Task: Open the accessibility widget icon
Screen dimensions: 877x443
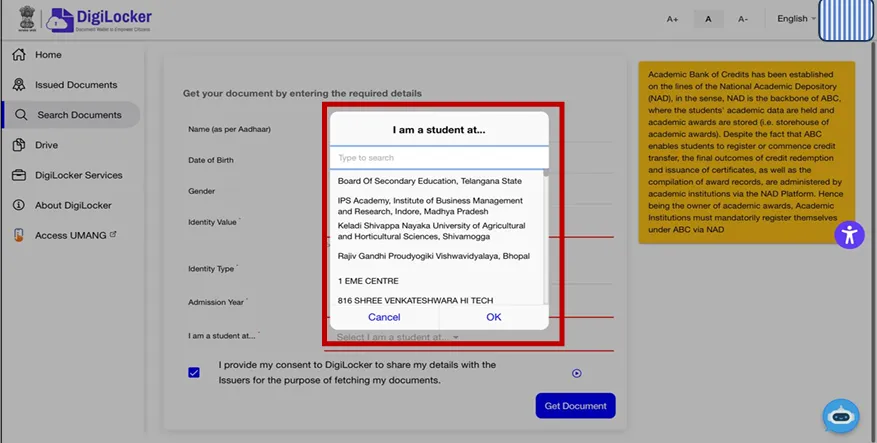Action: click(x=849, y=235)
